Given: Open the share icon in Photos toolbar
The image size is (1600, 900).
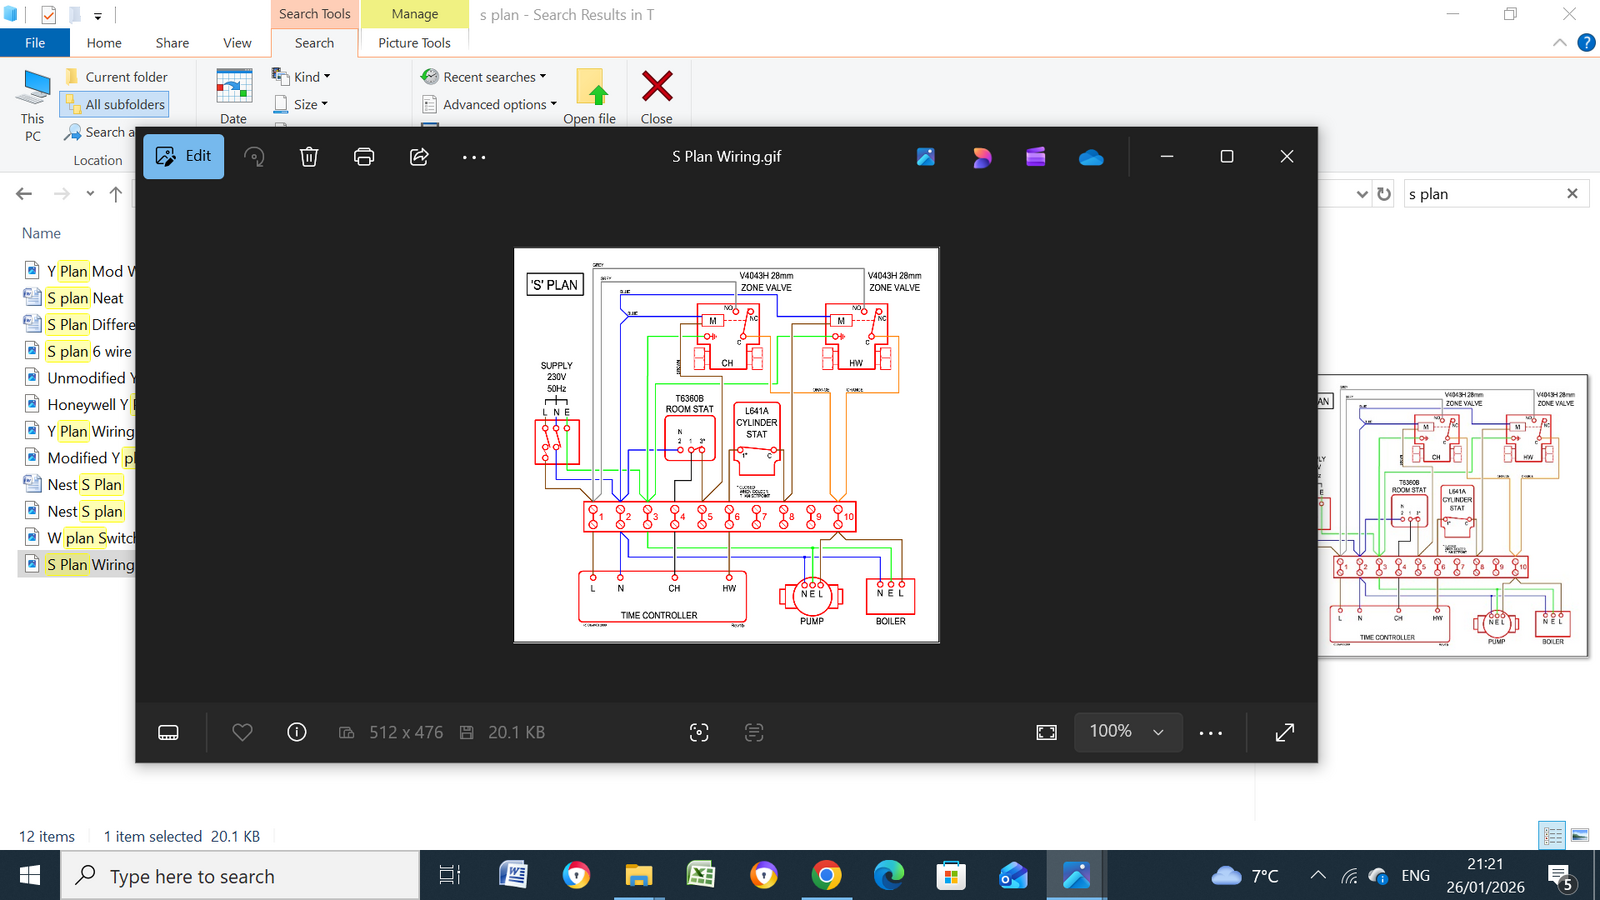Looking at the screenshot, I should coord(419,157).
